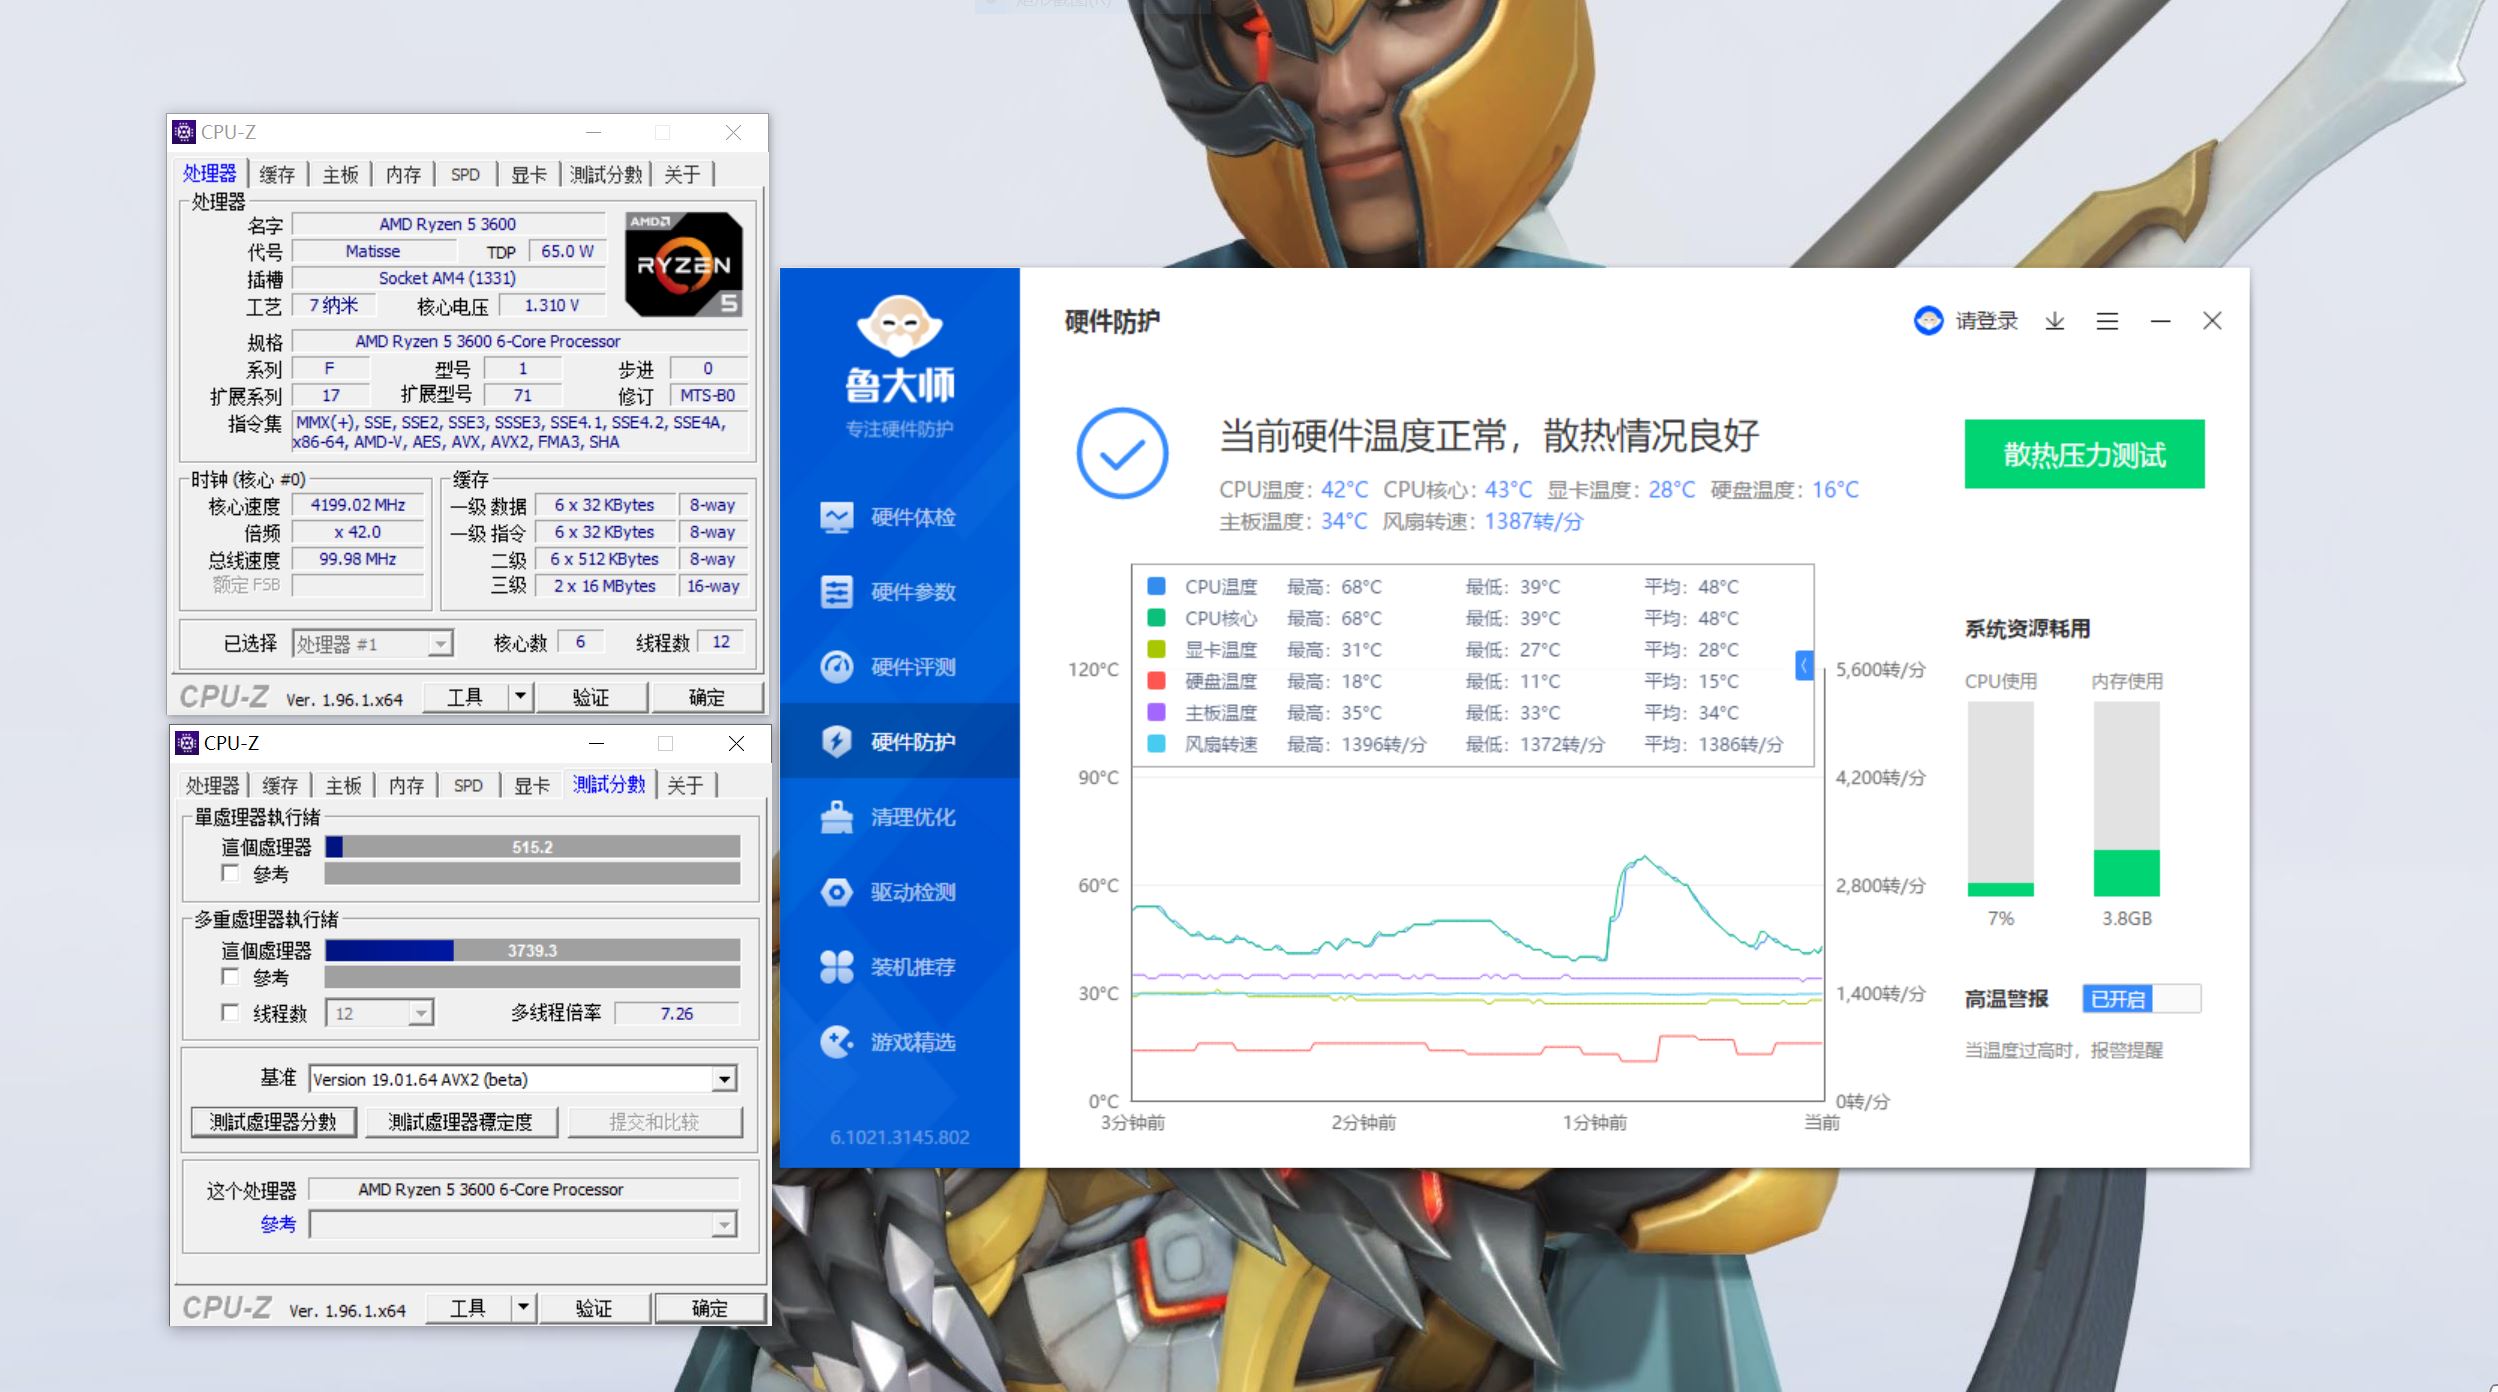2498x1392 pixels.
Task: Click version 6.1021.3145.802 text
Action: click(x=899, y=1137)
